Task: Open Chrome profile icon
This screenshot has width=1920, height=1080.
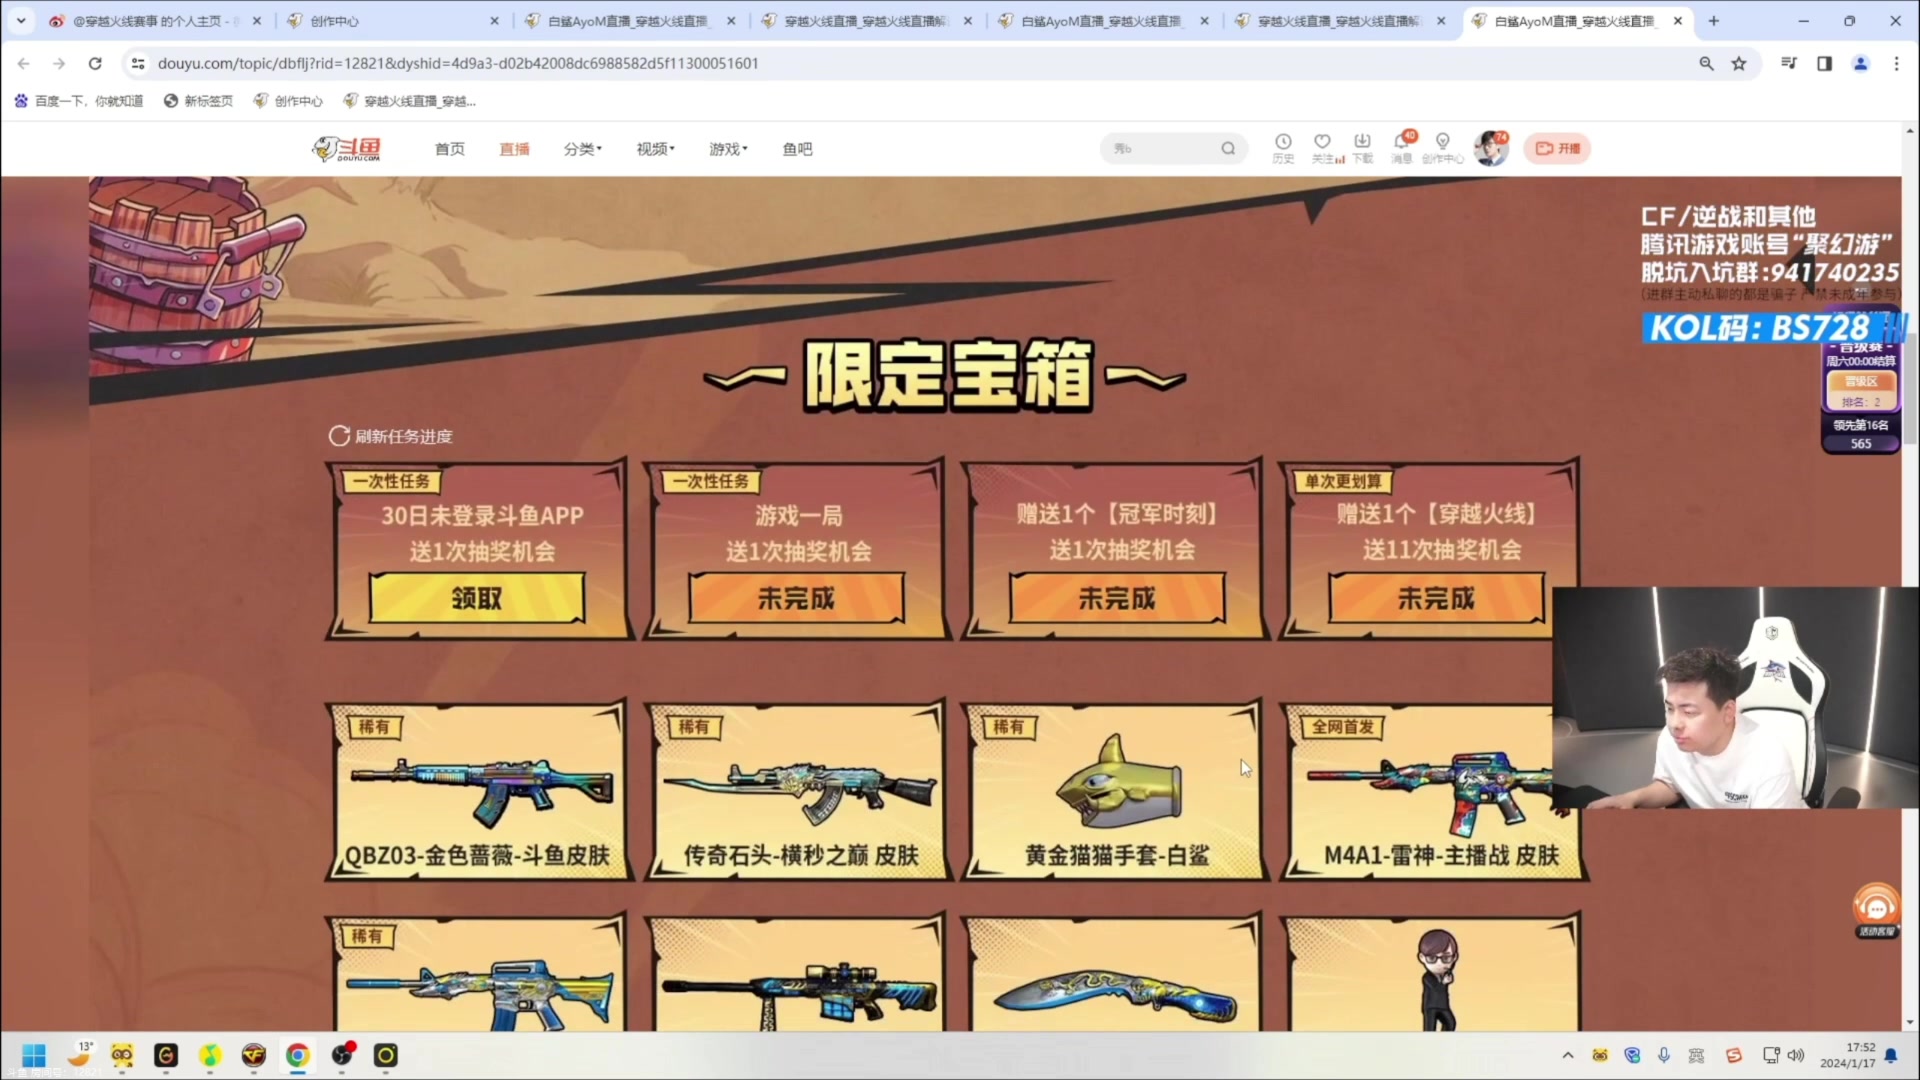Action: click(1860, 63)
